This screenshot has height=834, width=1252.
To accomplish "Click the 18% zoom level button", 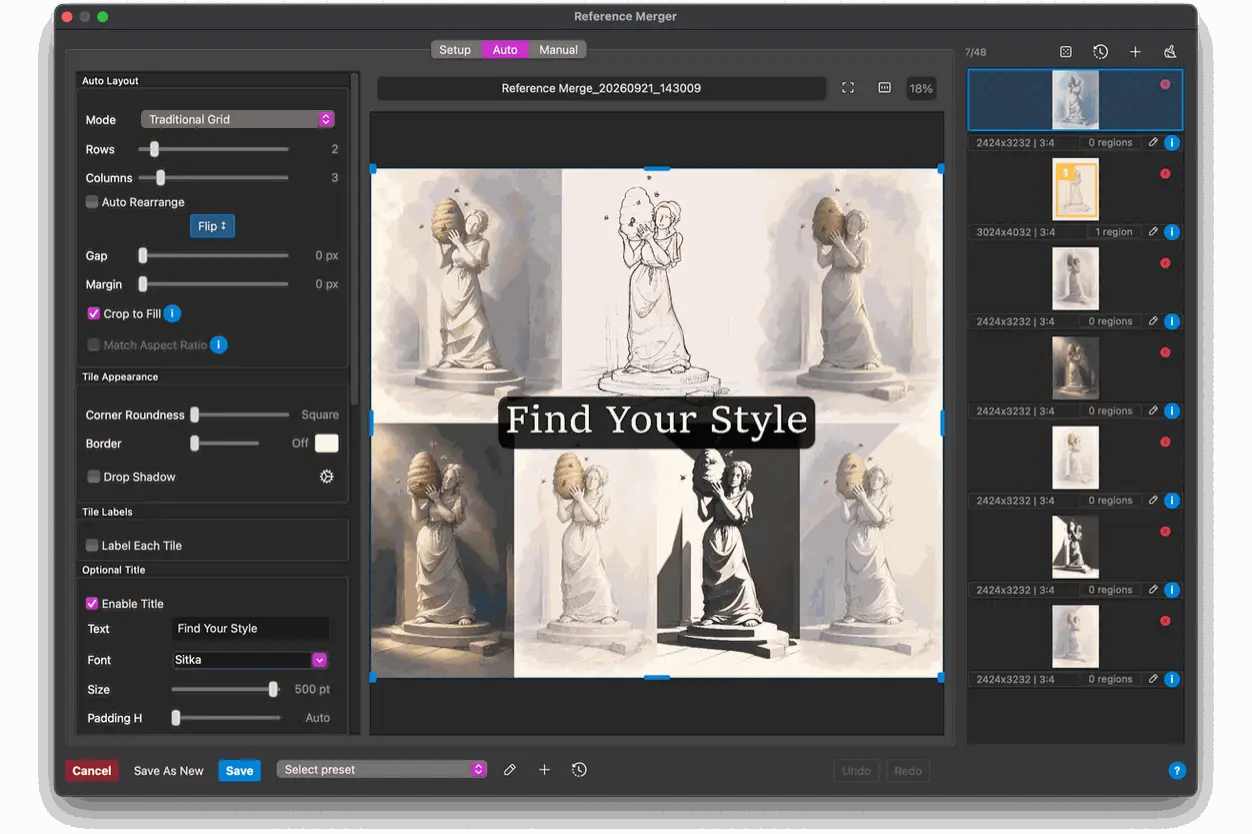I will coord(921,88).
